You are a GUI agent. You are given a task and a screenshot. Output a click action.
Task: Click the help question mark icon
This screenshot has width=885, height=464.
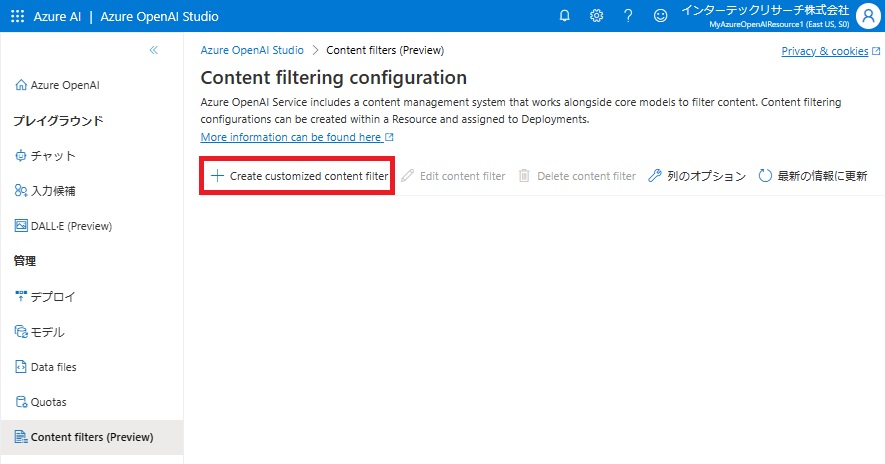tap(628, 16)
